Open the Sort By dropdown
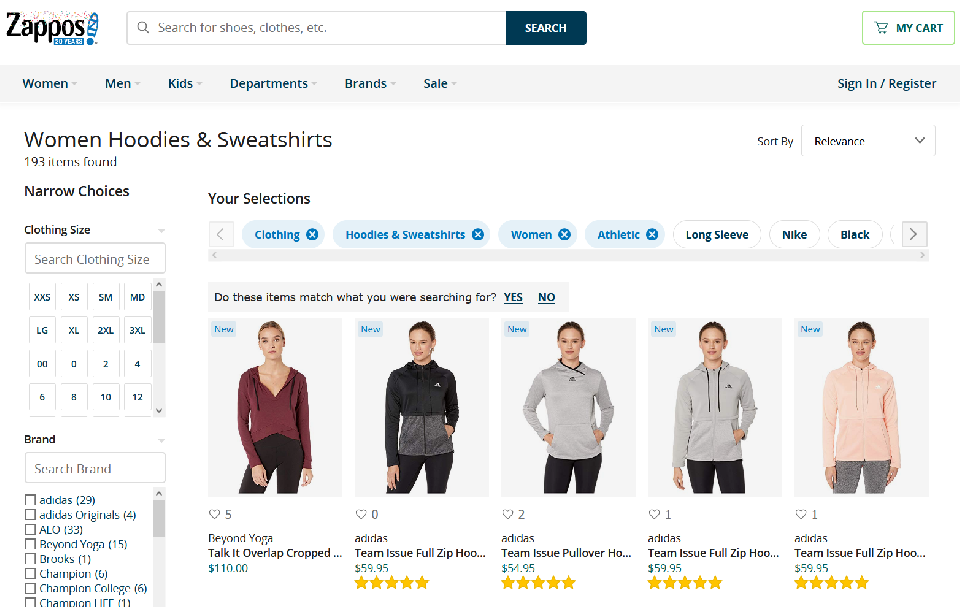The height and width of the screenshot is (607, 960). tap(868, 141)
